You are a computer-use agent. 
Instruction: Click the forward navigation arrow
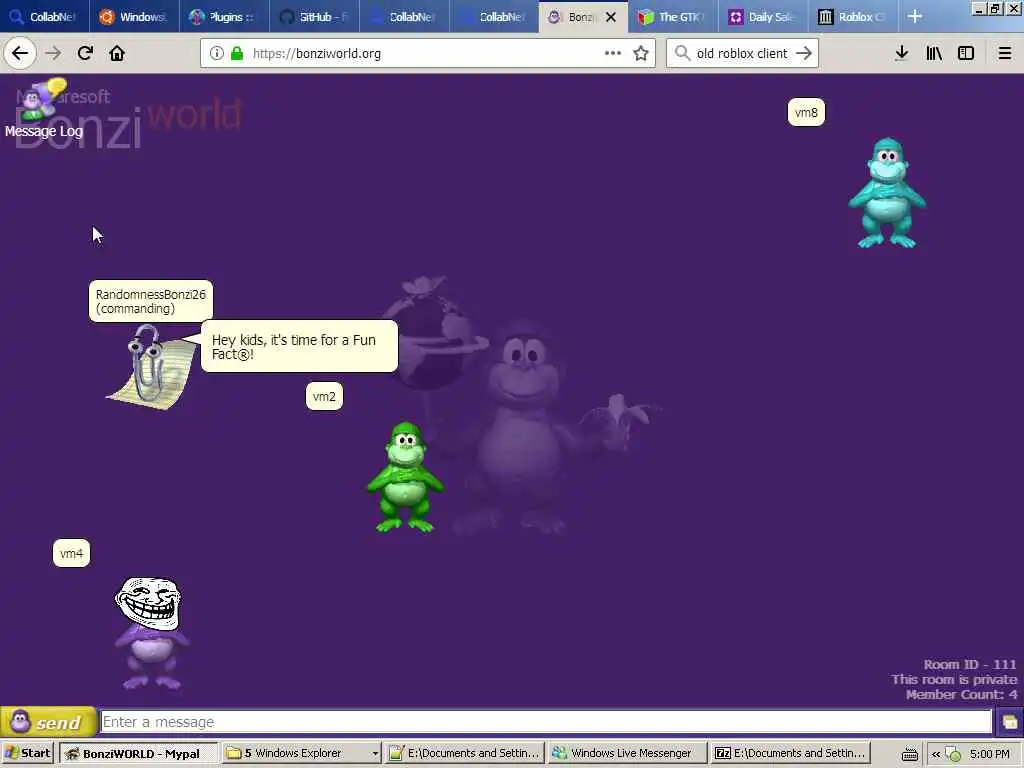[54, 53]
